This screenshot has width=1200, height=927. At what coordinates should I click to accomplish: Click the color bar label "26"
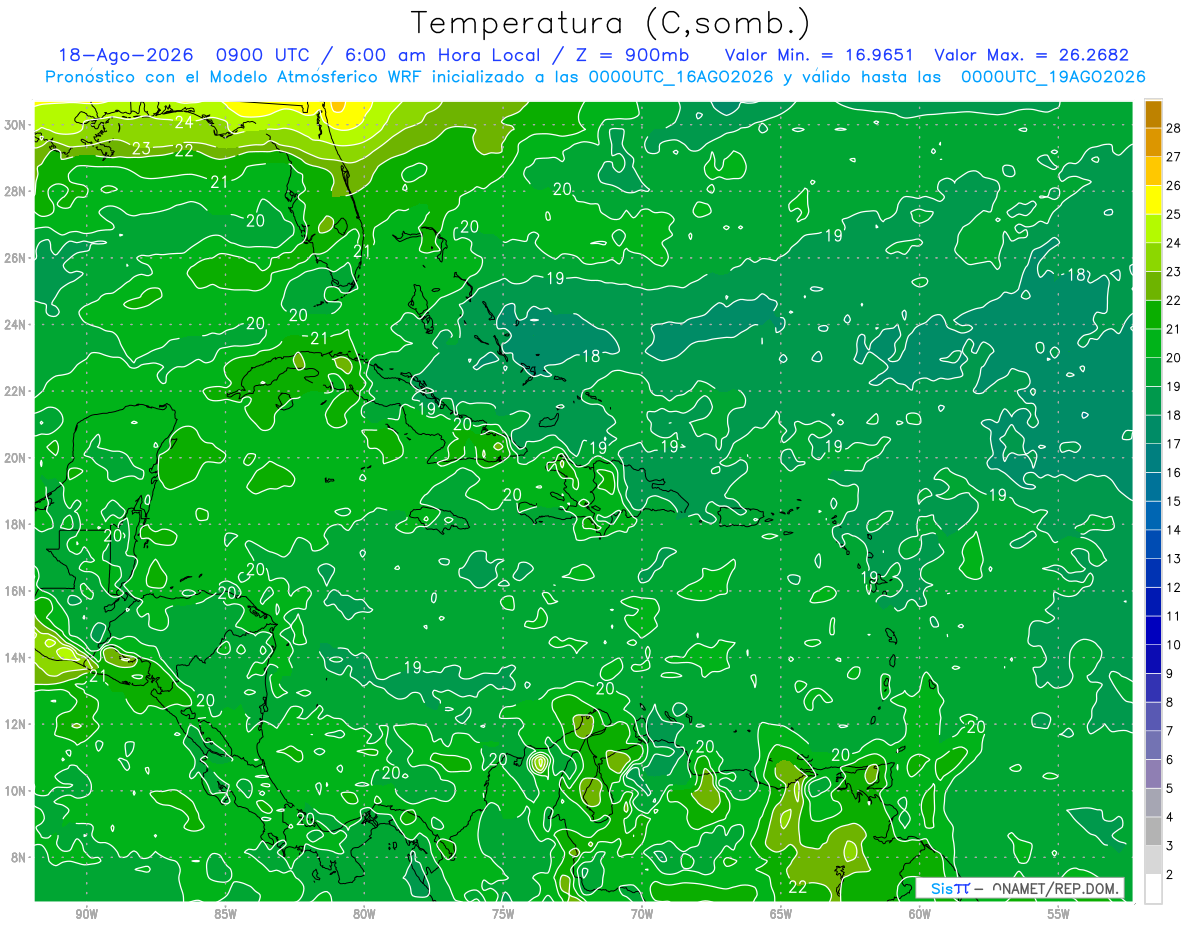(x=1174, y=186)
